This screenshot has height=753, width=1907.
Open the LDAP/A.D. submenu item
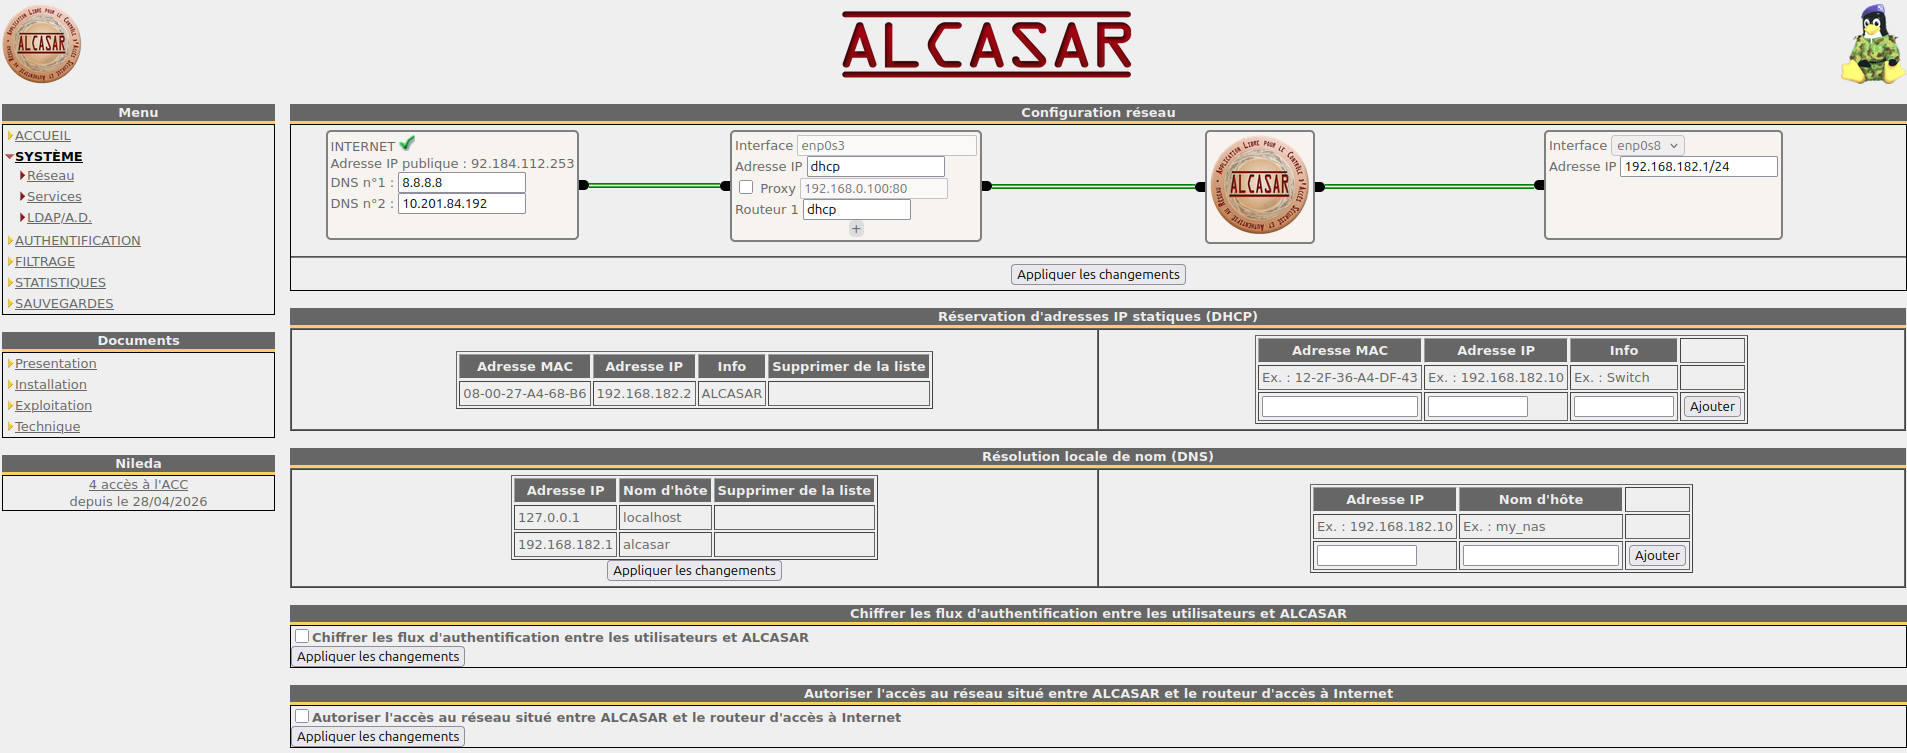59,217
